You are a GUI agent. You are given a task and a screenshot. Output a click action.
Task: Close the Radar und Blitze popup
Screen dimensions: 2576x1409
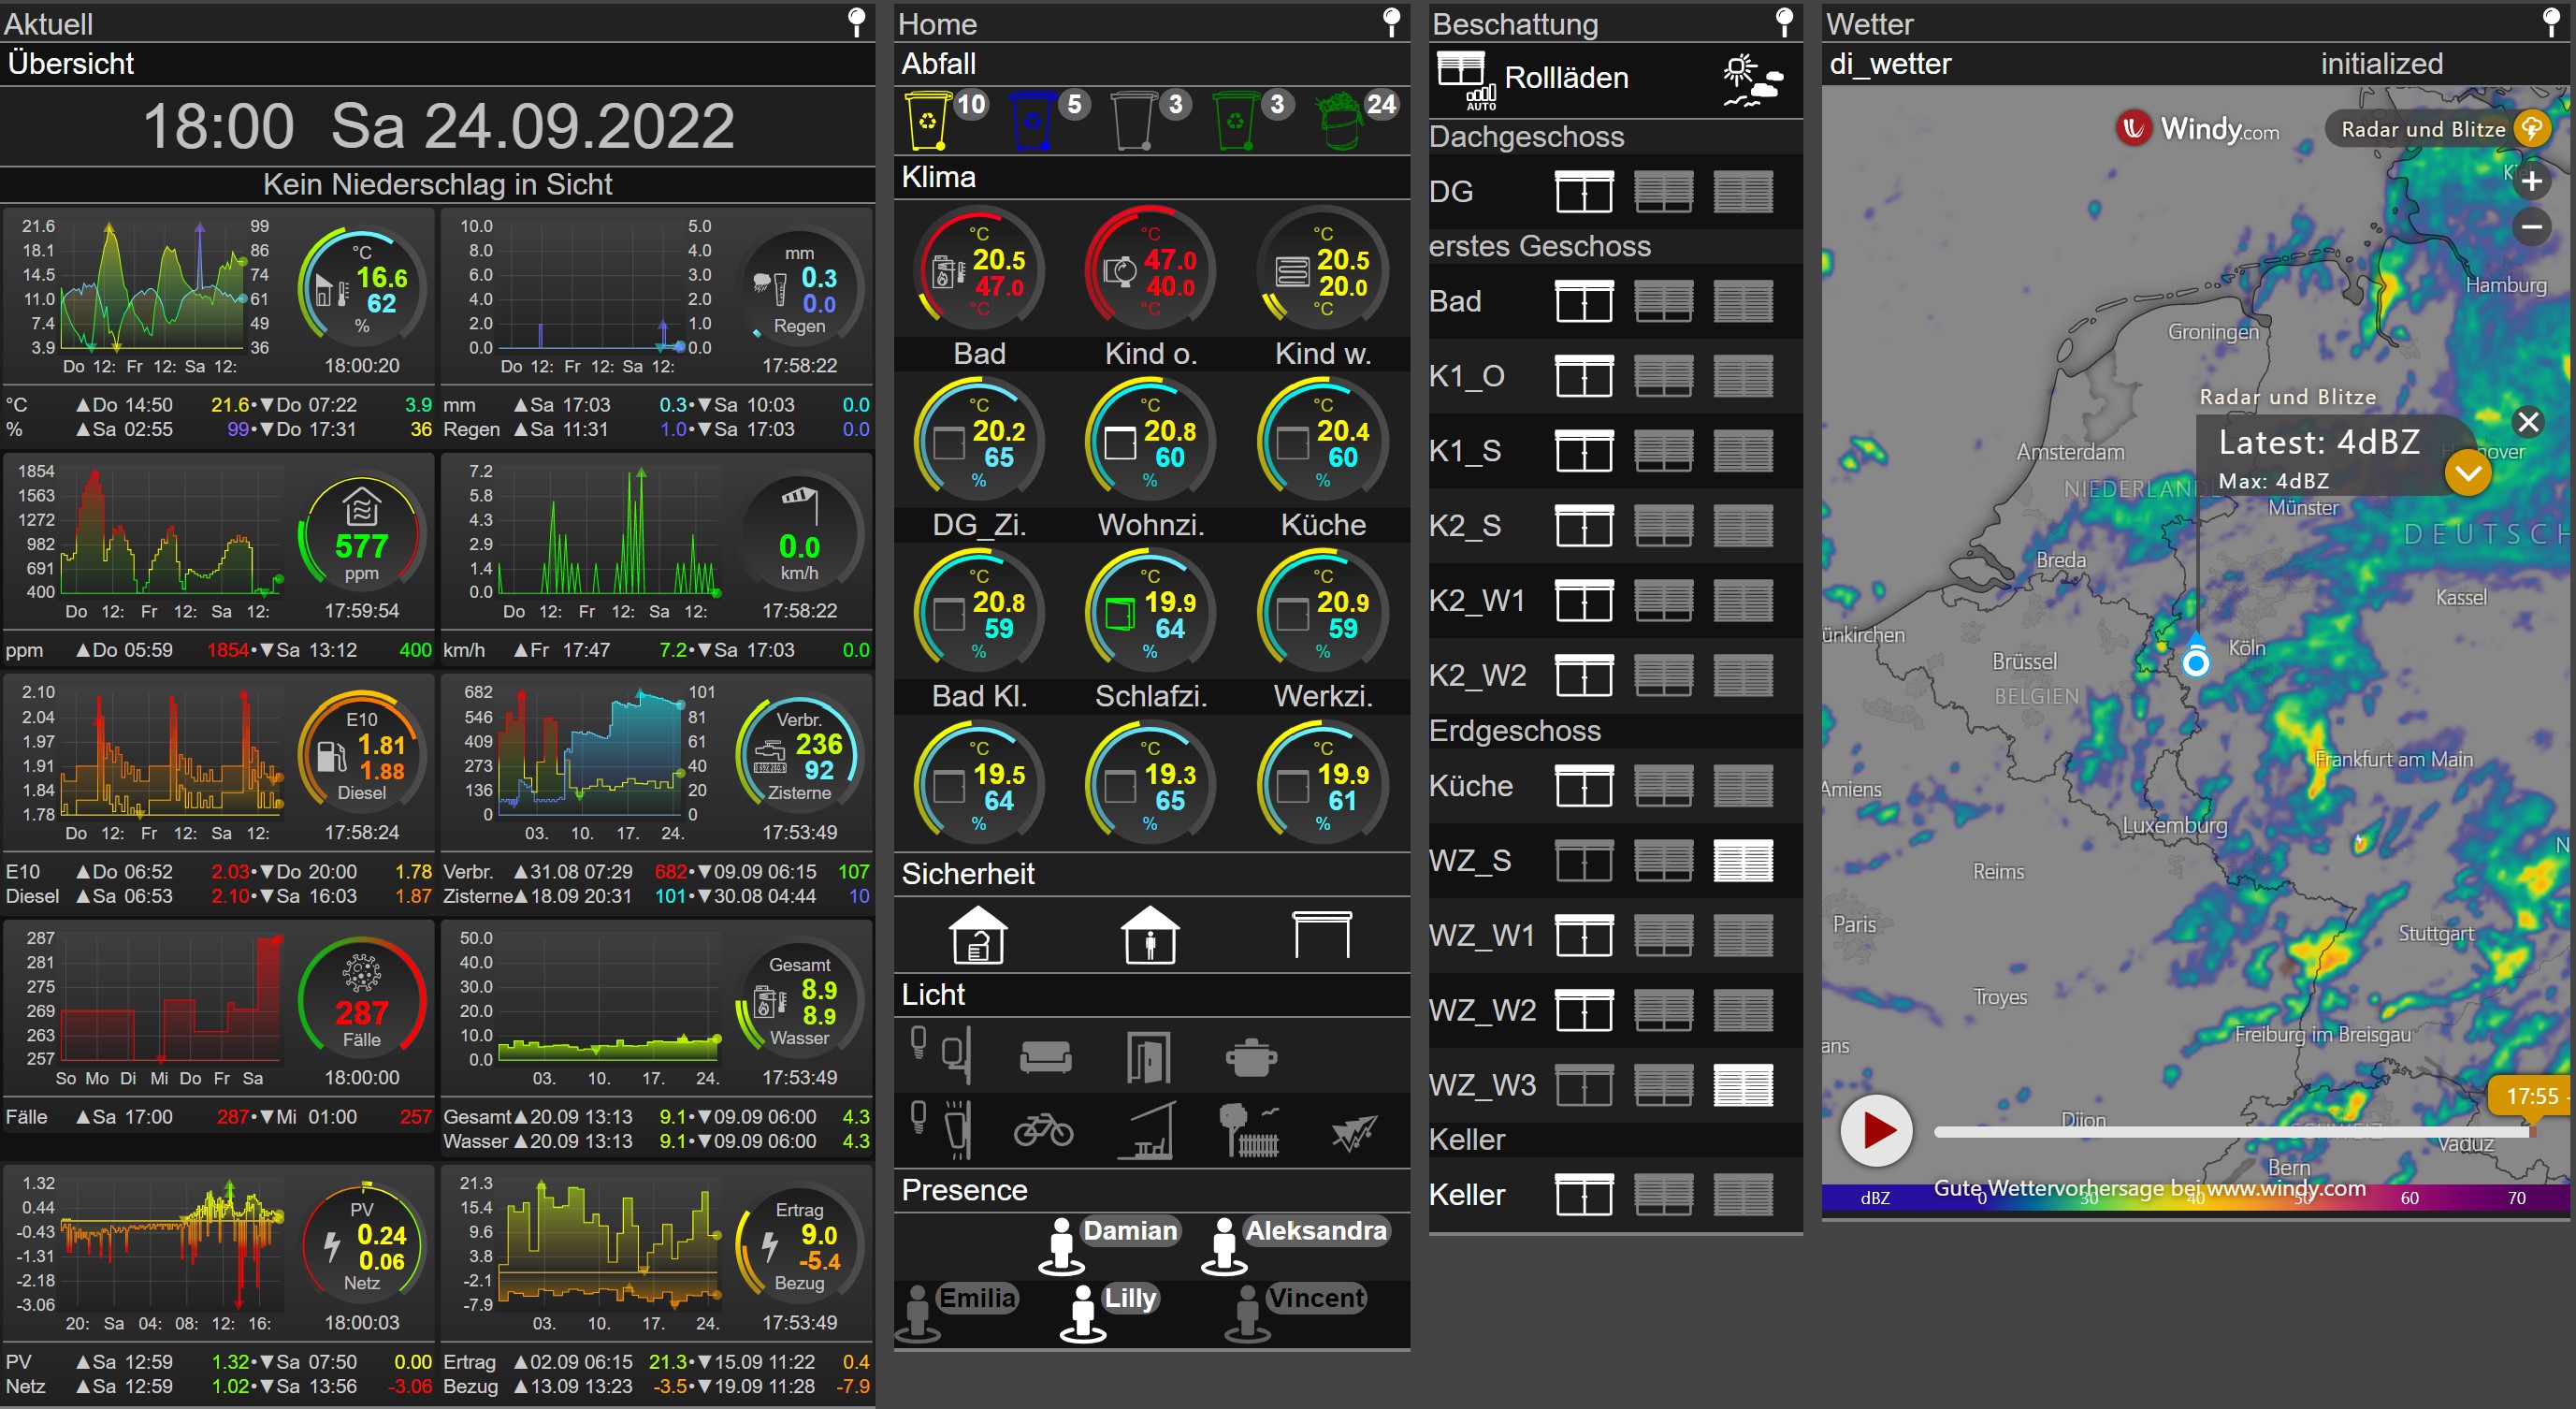2528,422
